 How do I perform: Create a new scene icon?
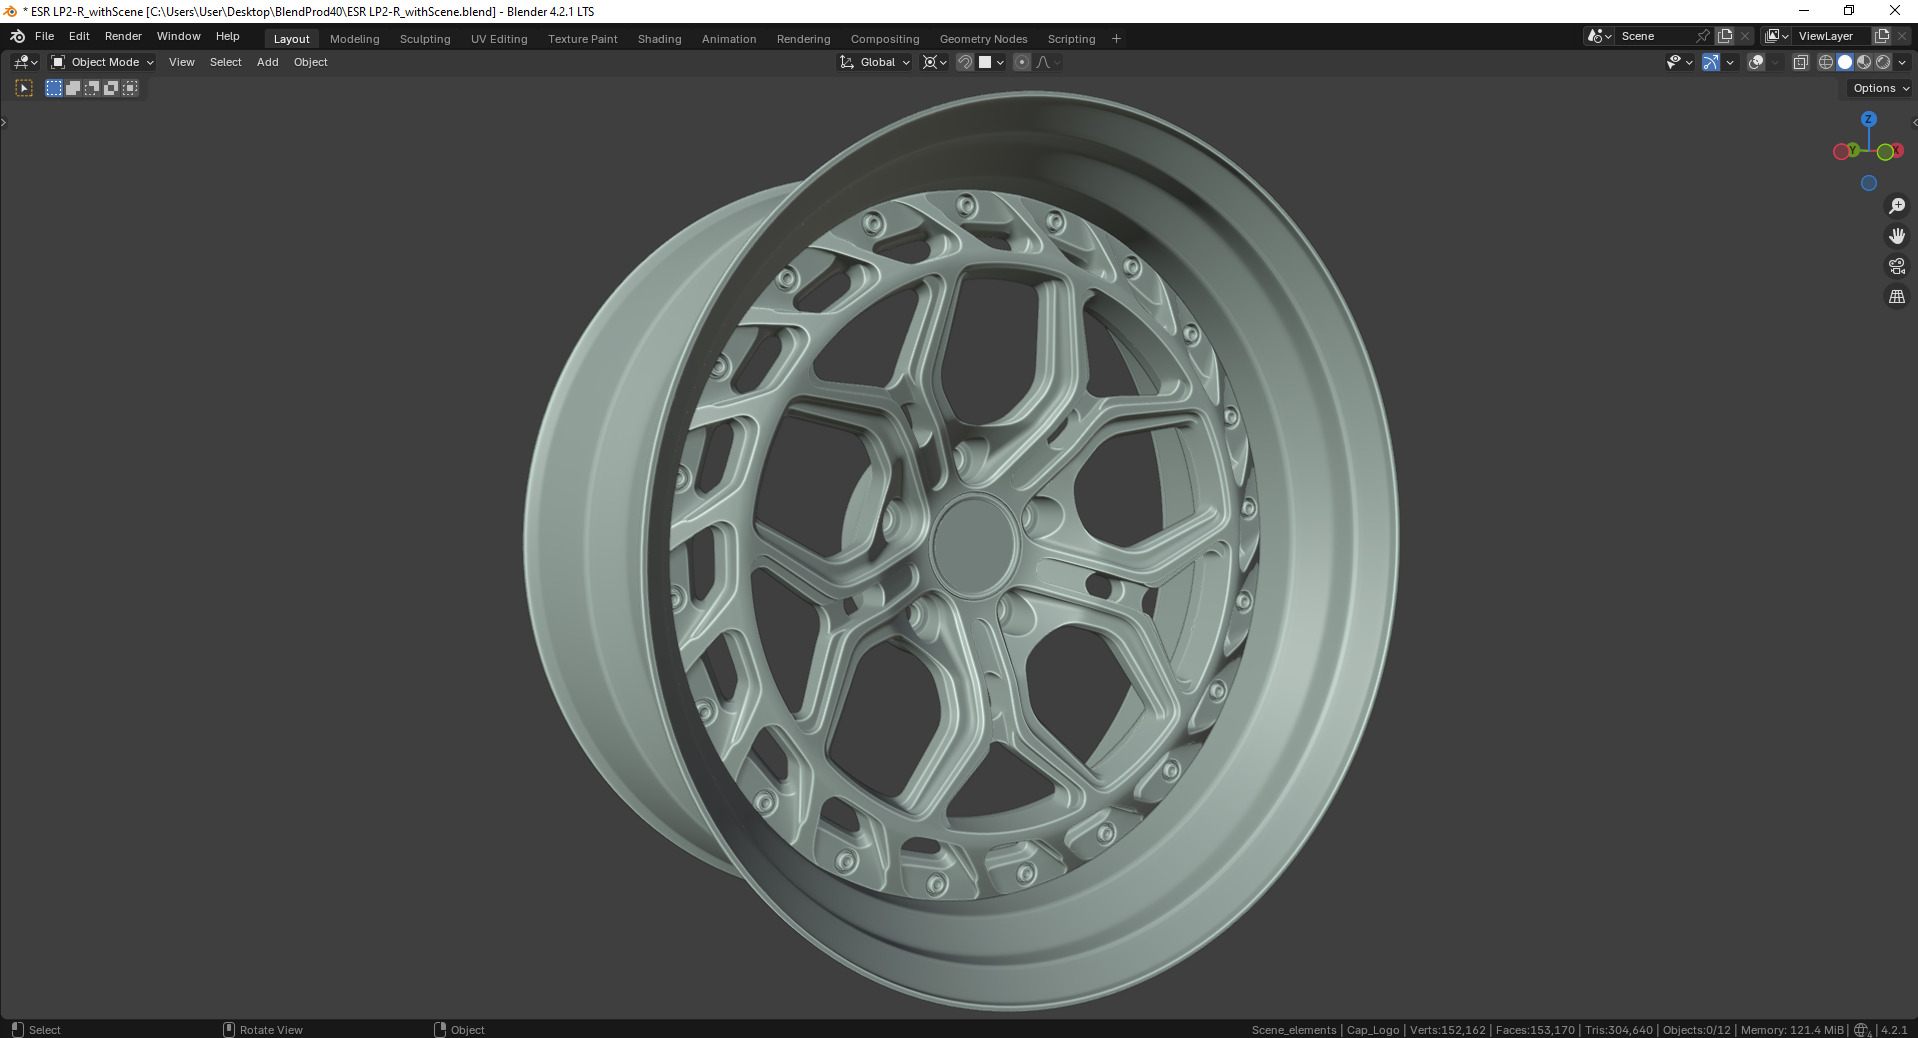(x=1725, y=36)
